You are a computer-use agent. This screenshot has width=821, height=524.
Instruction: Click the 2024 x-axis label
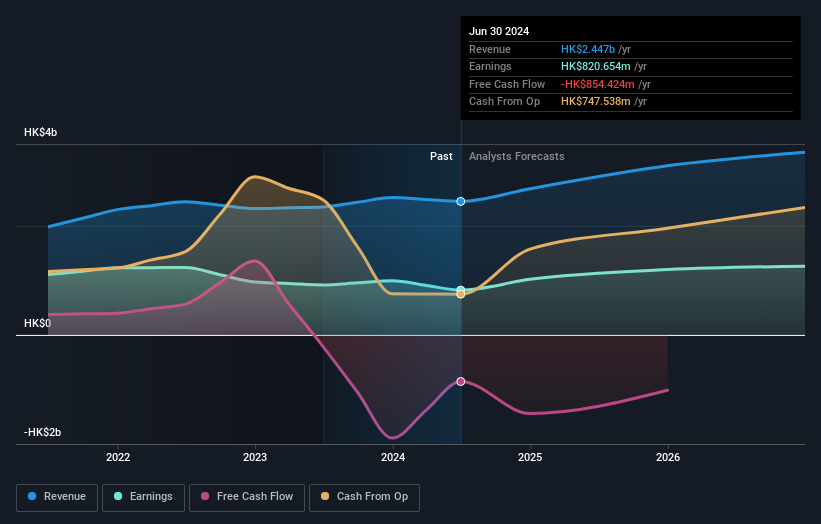[393, 458]
